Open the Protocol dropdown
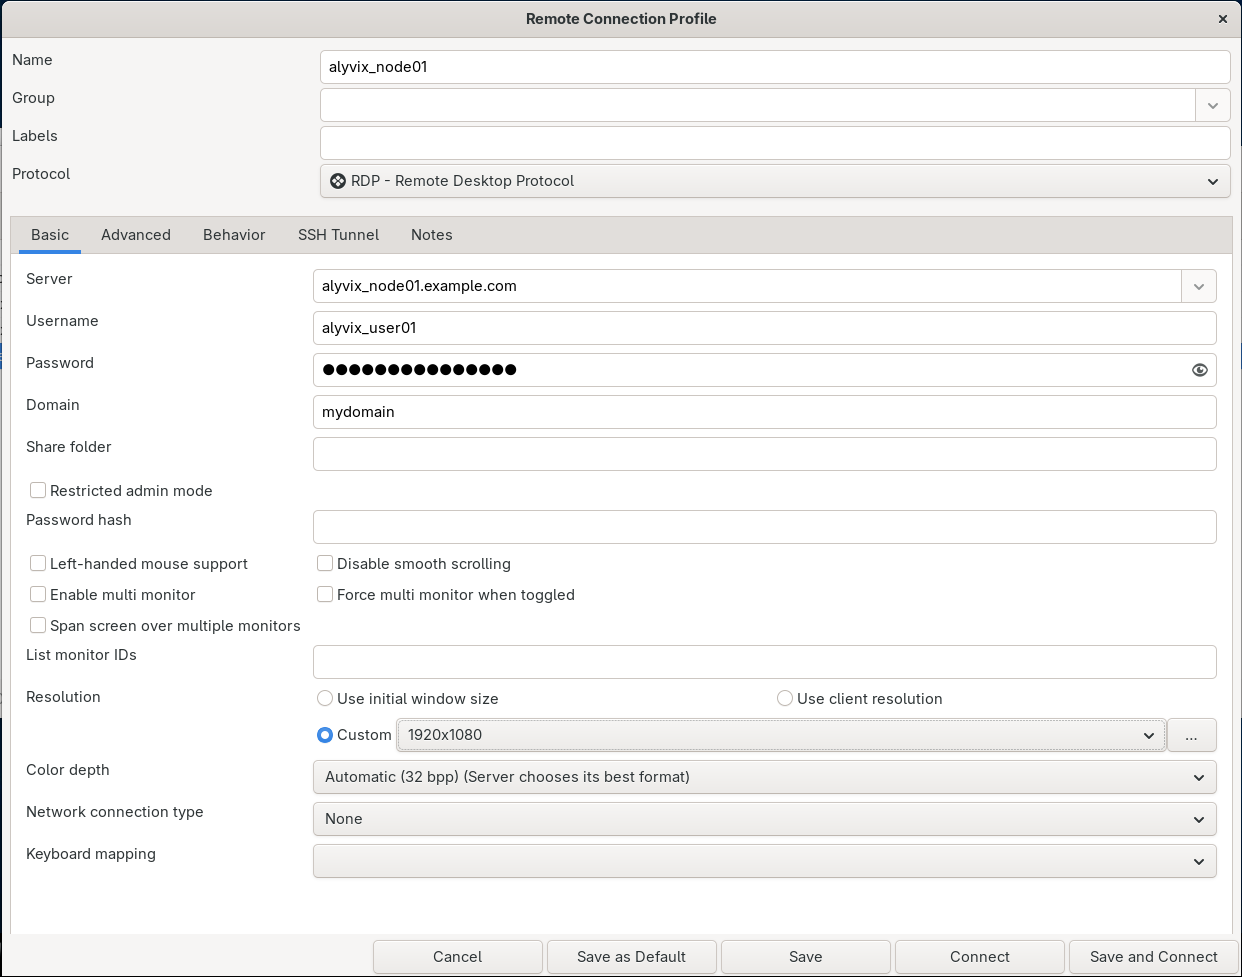Screen dimensions: 1242x977 [x=1212, y=181]
